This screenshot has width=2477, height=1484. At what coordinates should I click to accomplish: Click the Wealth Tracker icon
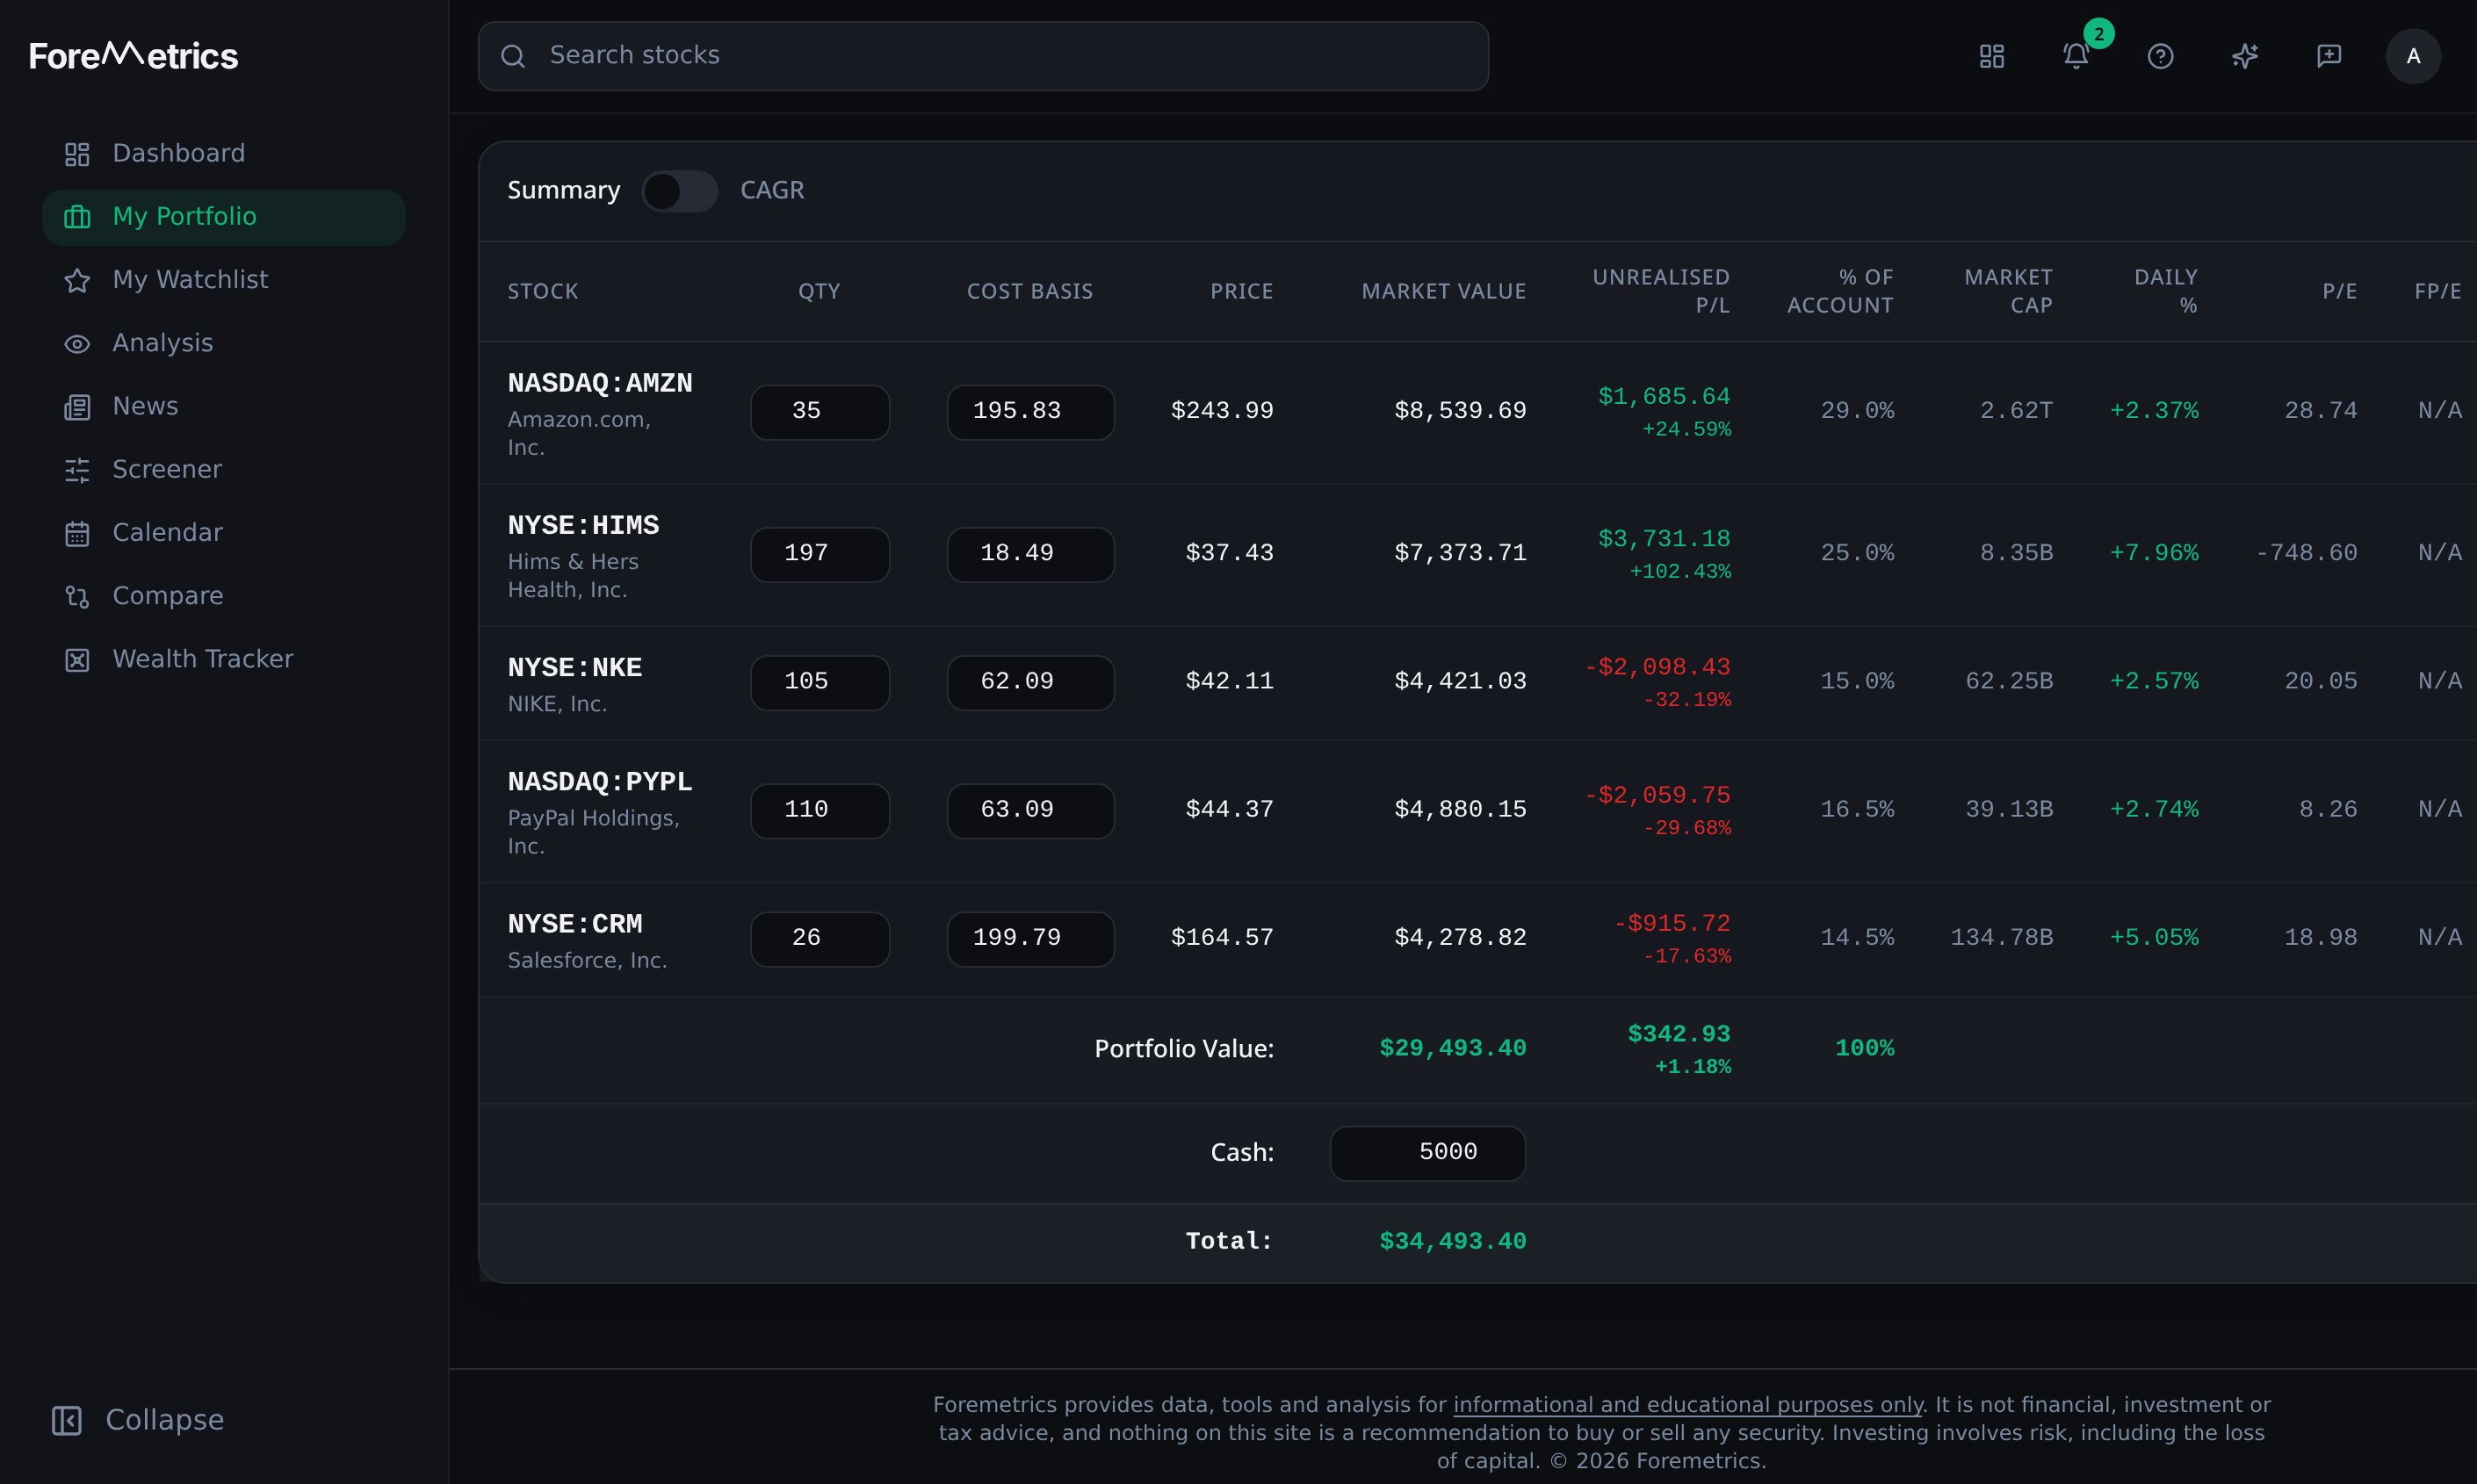click(x=77, y=660)
